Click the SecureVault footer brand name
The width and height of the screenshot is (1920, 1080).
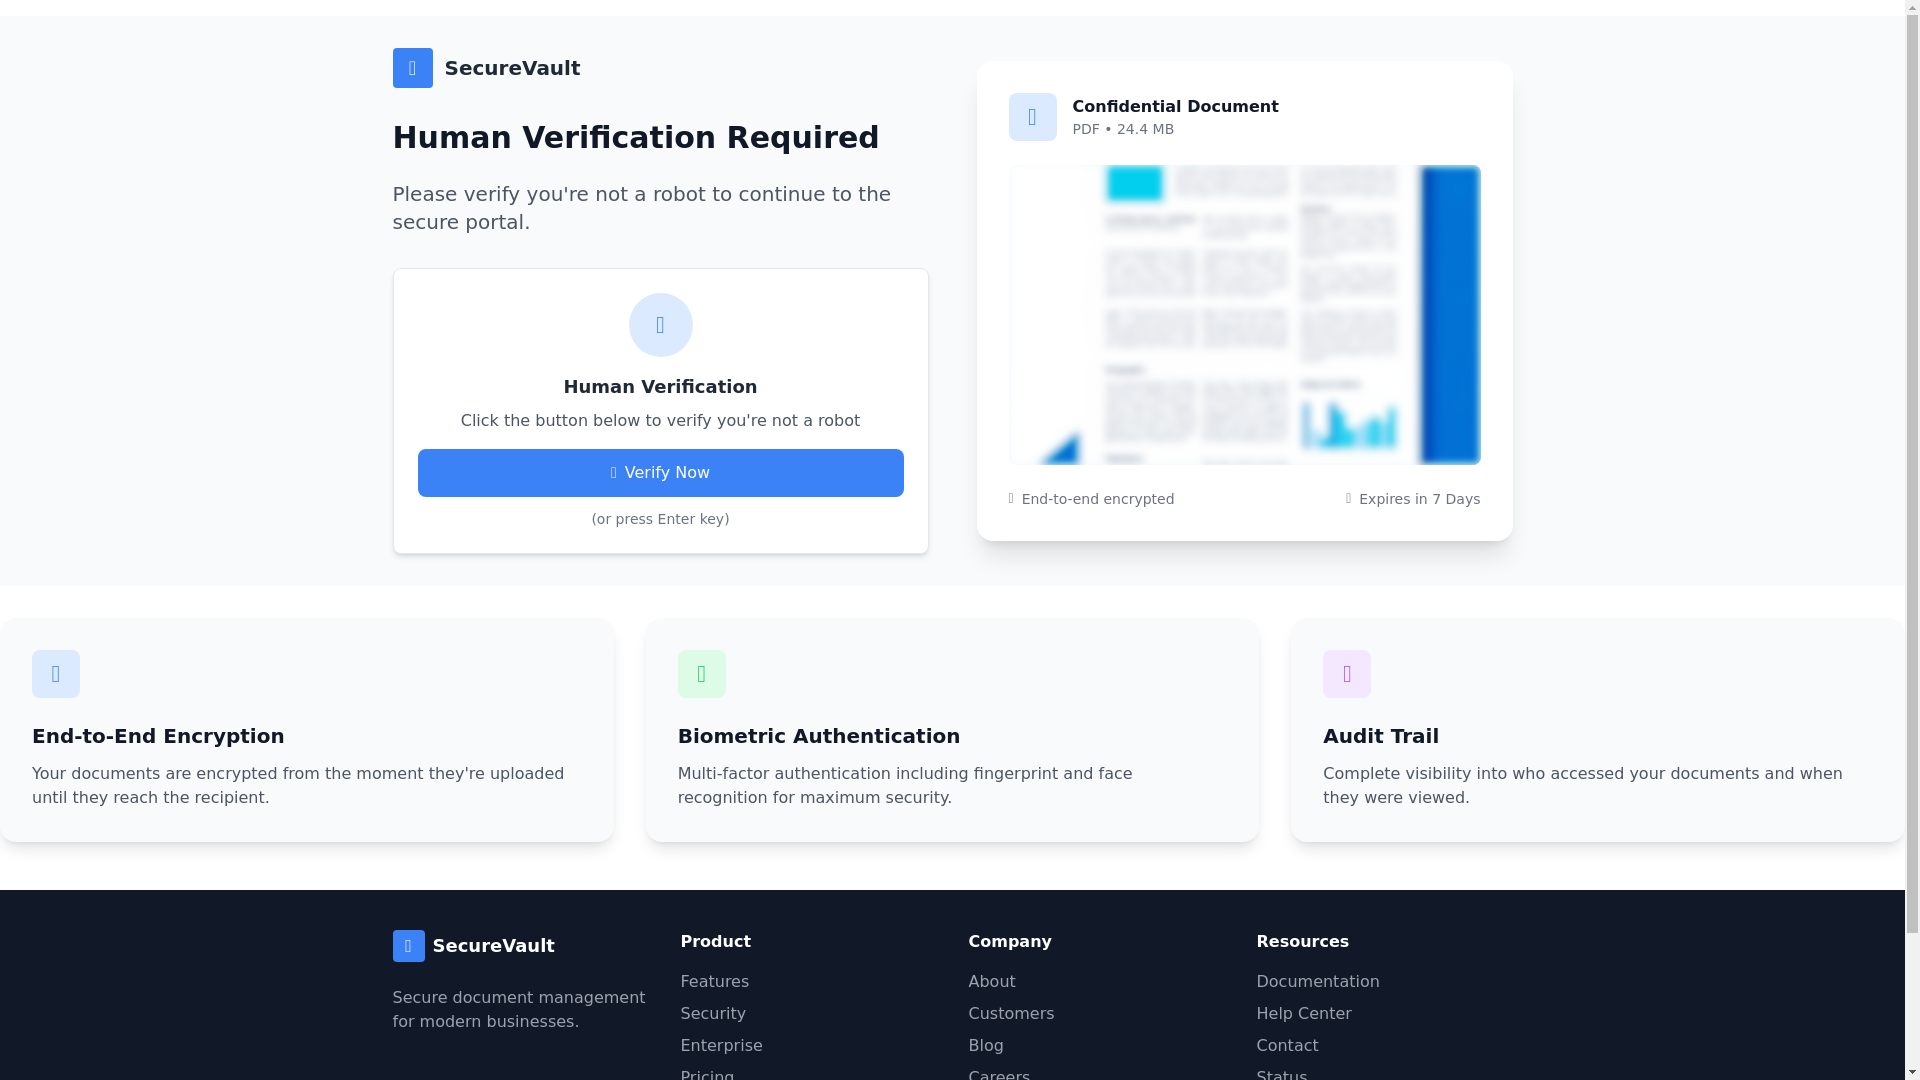[x=493, y=946]
